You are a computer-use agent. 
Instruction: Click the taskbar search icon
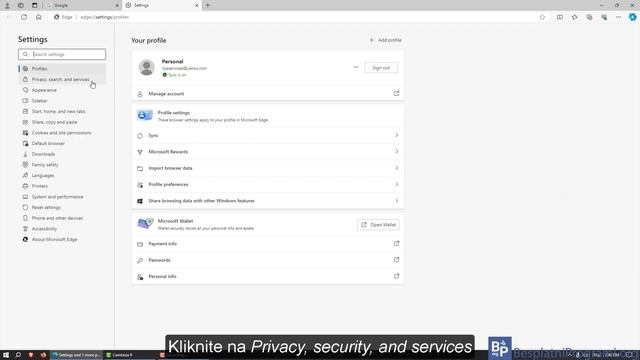(x=18, y=355)
